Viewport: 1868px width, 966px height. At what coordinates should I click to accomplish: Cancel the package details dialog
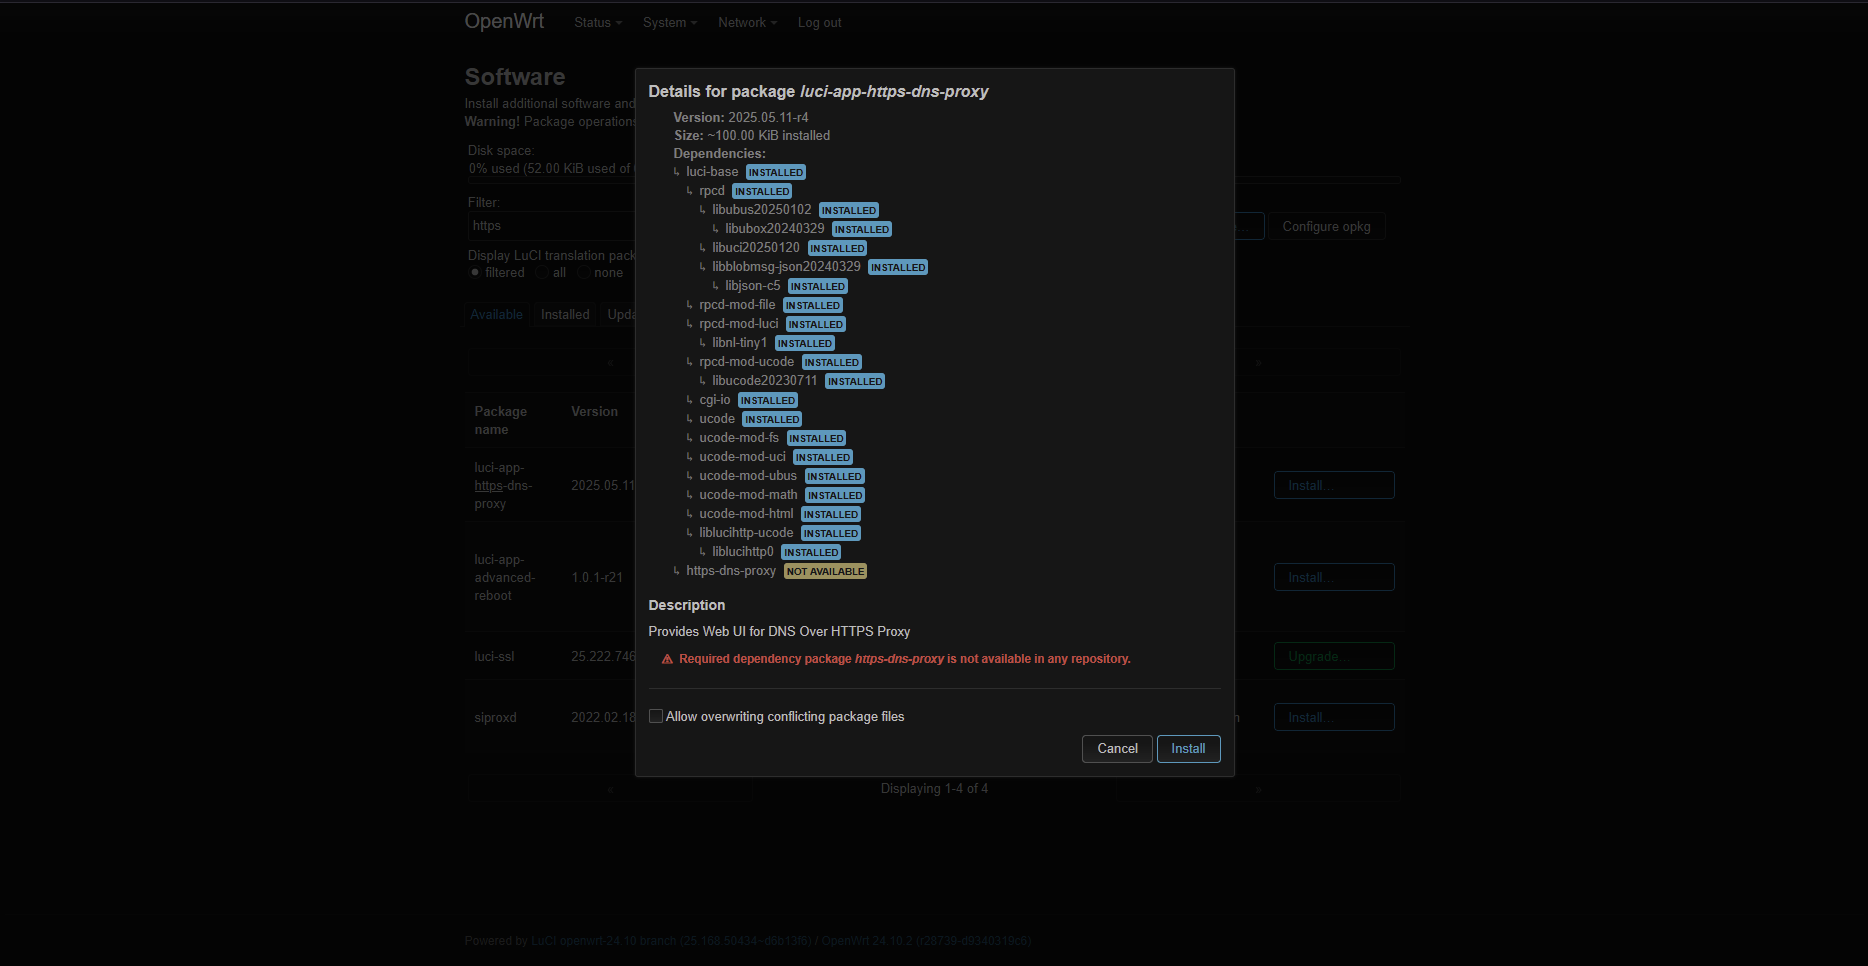point(1117,749)
